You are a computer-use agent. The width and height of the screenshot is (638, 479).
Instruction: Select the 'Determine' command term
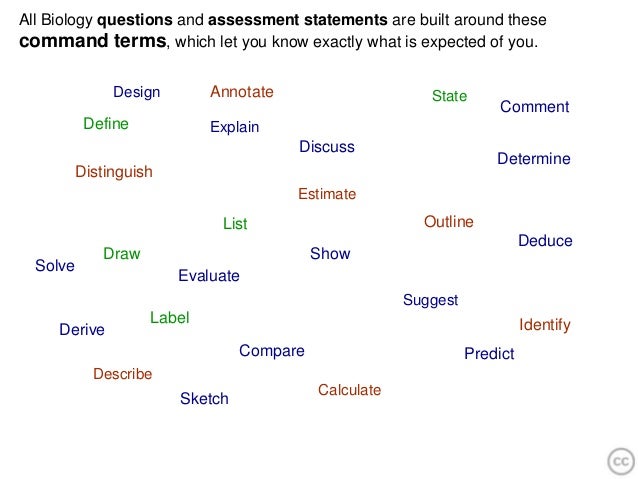pyautogui.click(x=534, y=159)
